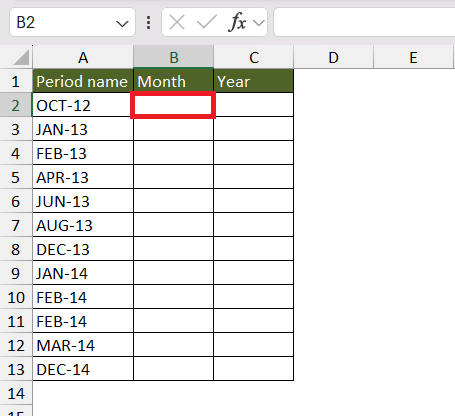
Task: Select column B header
Action: 173,57
